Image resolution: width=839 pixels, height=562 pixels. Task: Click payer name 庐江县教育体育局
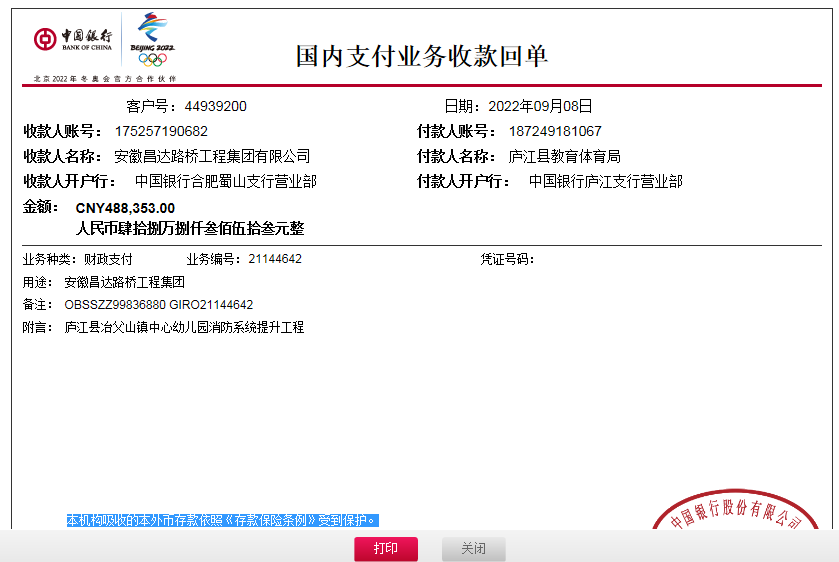tap(564, 156)
